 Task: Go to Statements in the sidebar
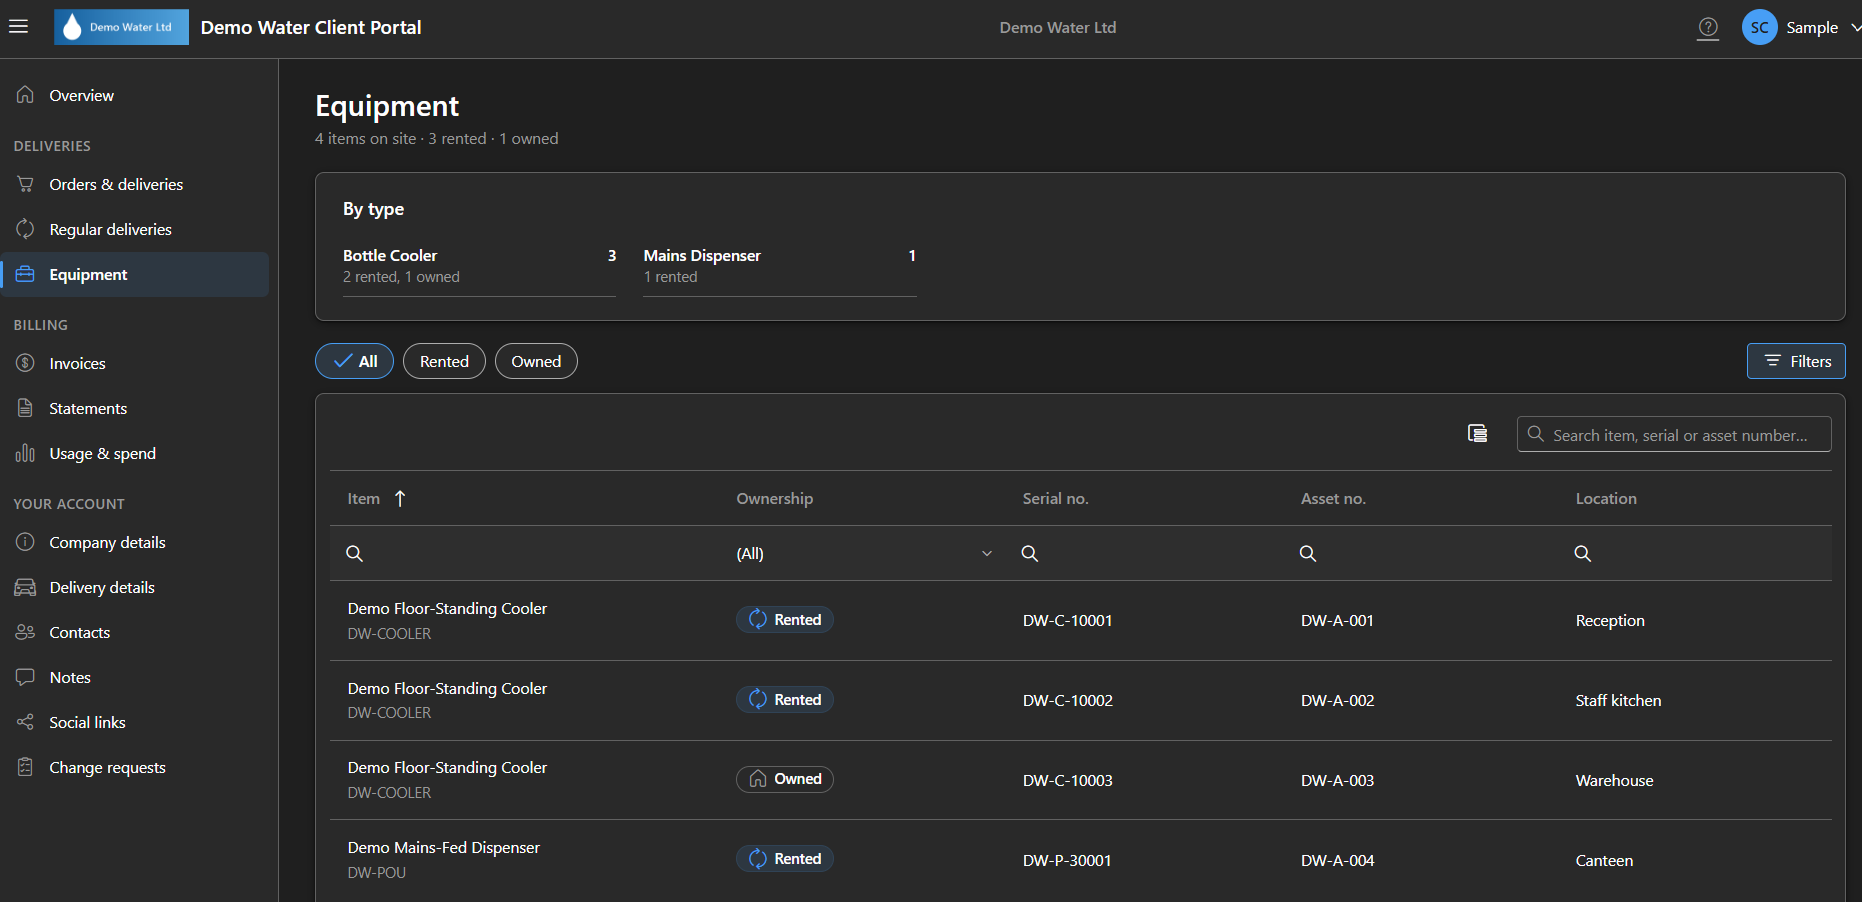(135, 408)
